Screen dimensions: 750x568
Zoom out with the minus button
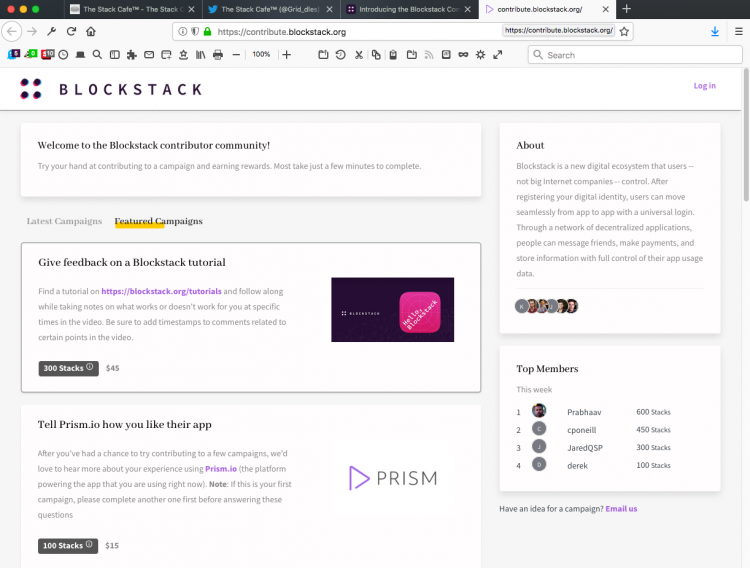click(236, 55)
